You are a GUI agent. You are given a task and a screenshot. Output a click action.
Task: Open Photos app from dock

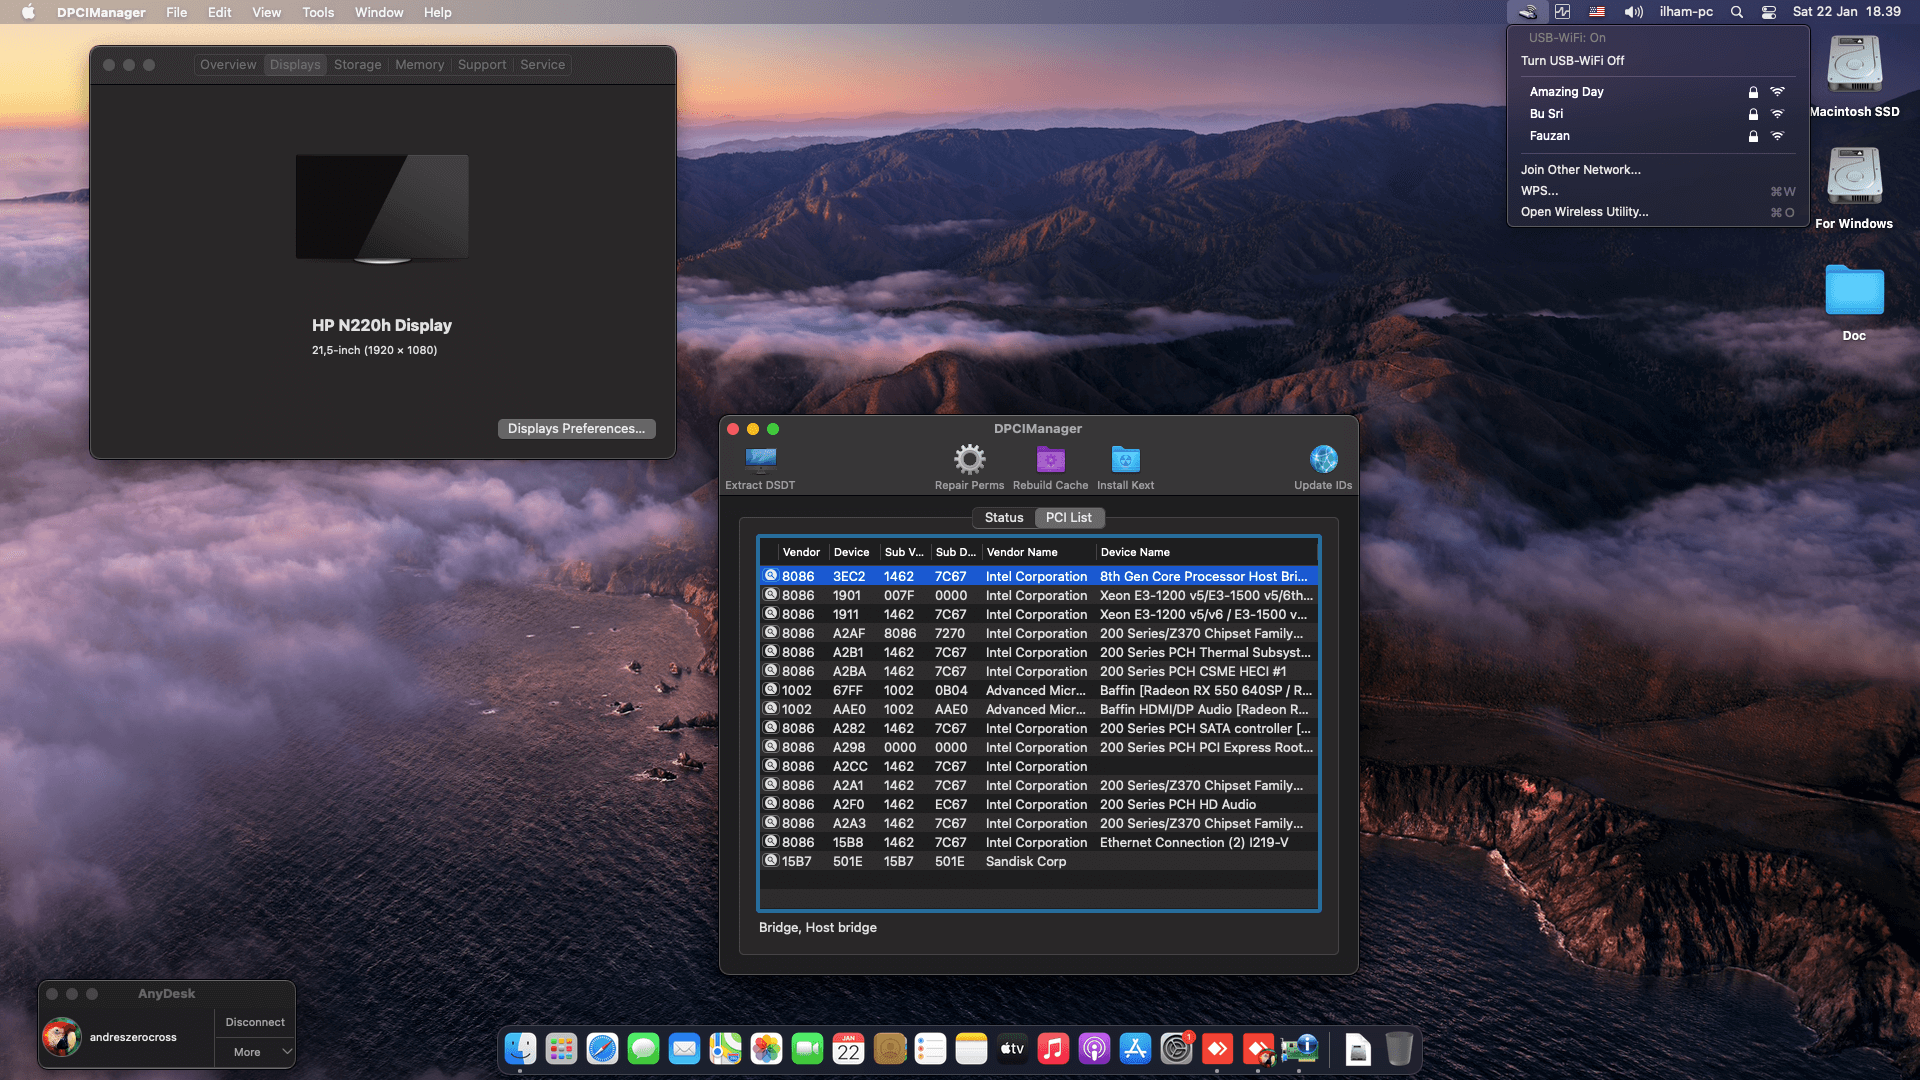point(766,1049)
